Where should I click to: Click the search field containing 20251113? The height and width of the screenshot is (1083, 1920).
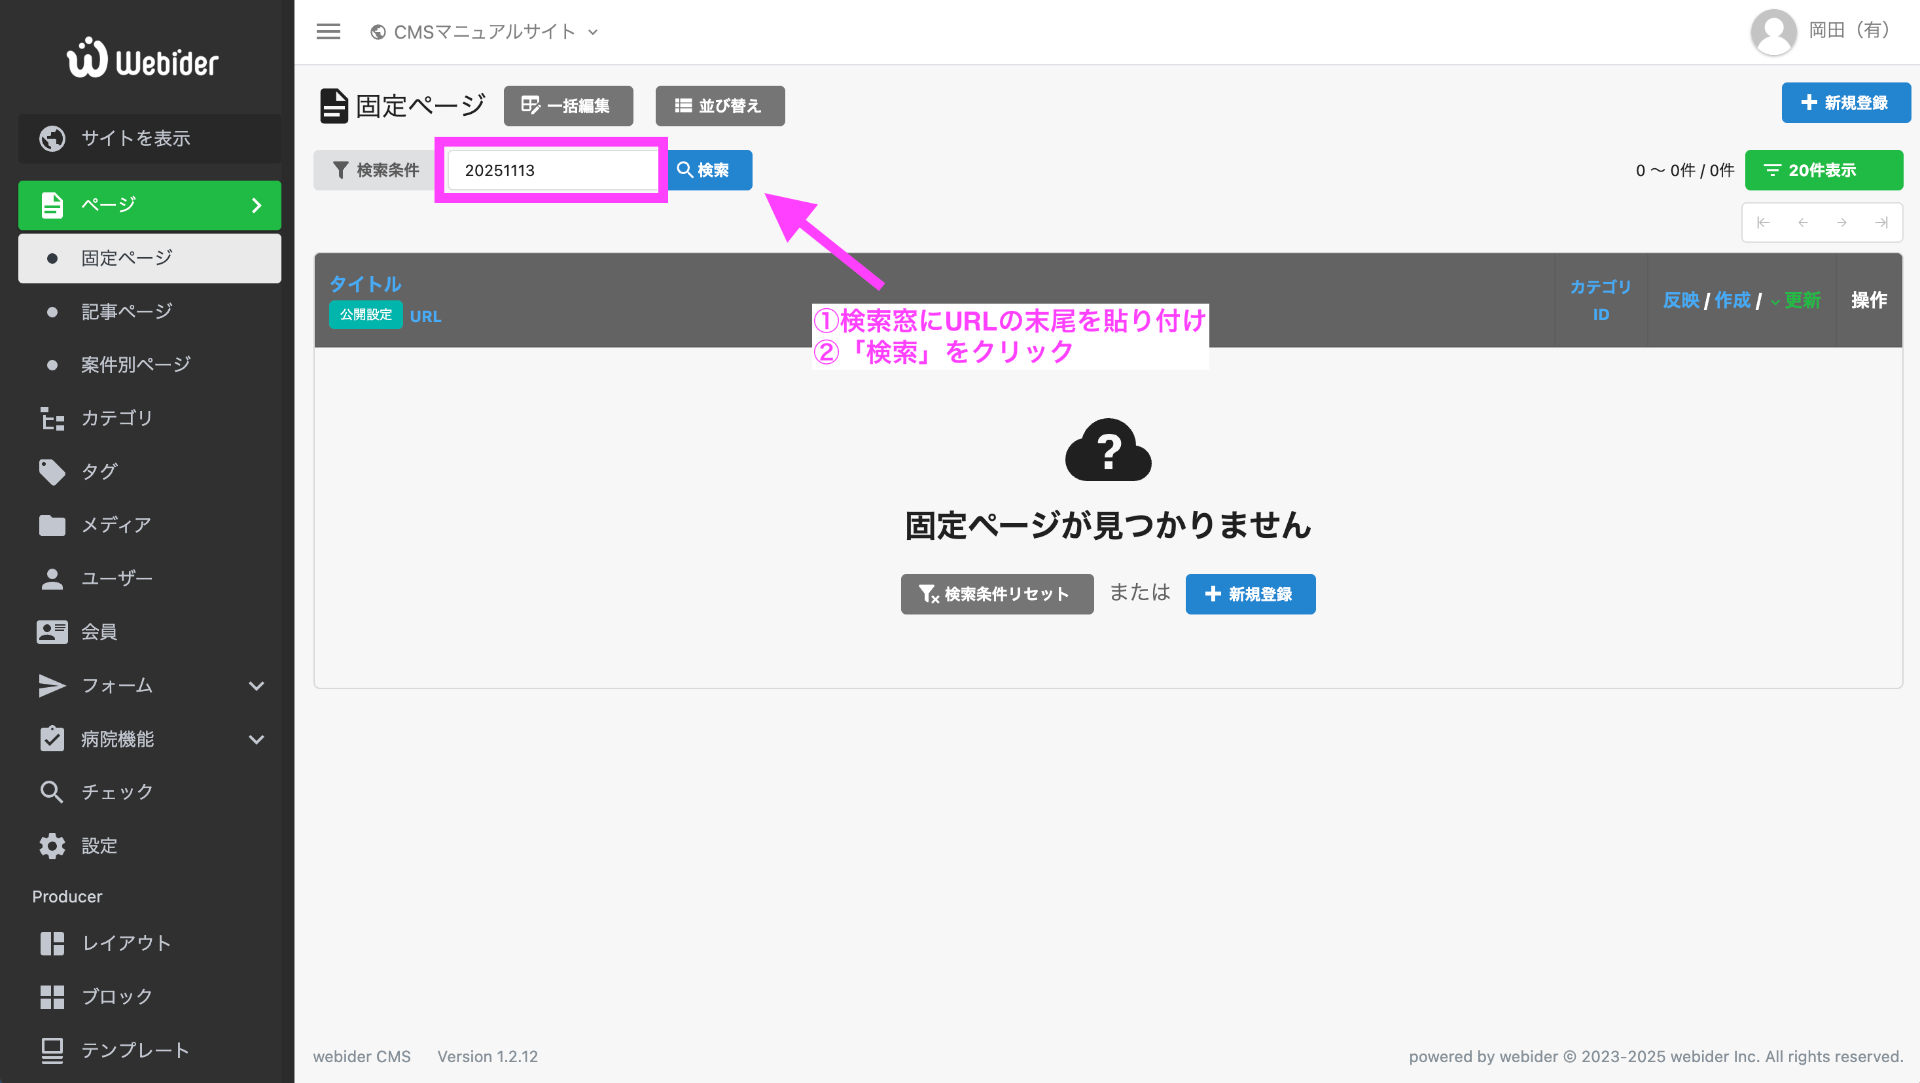[551, 171]
